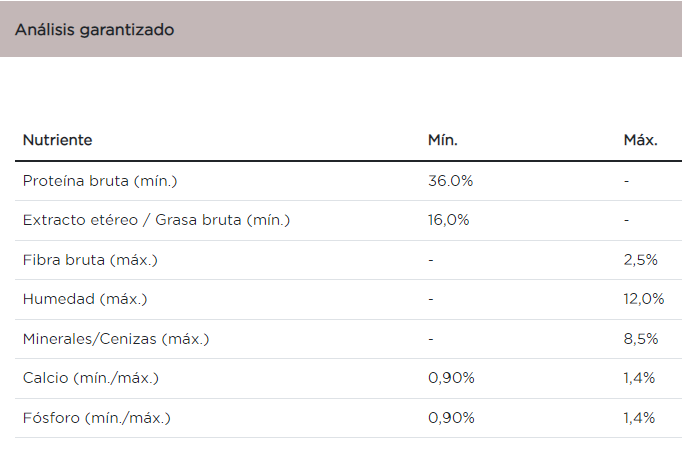Select the Fósforo (mín./máx.) row label
The height and width of the screenshot is (450, 682).
point(97,418)
